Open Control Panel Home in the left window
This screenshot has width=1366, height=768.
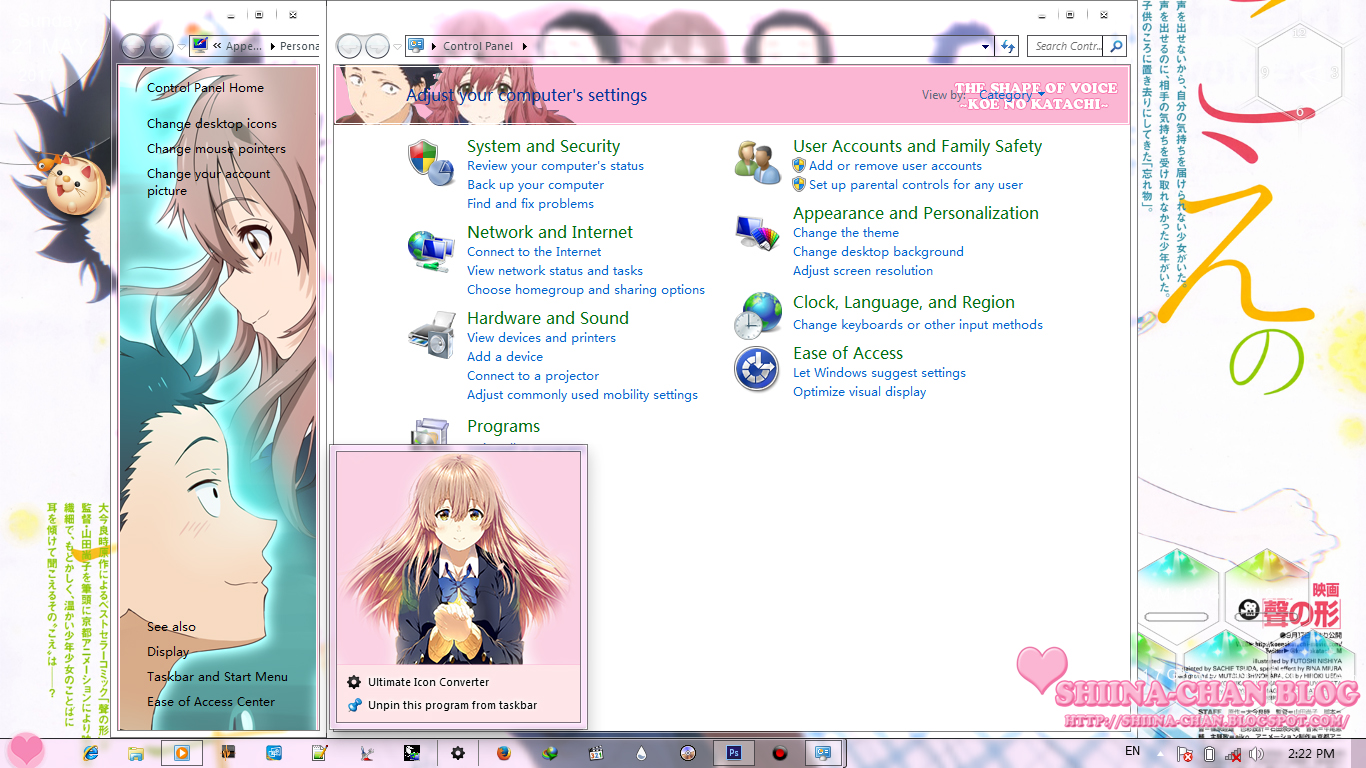click(205, 88)
